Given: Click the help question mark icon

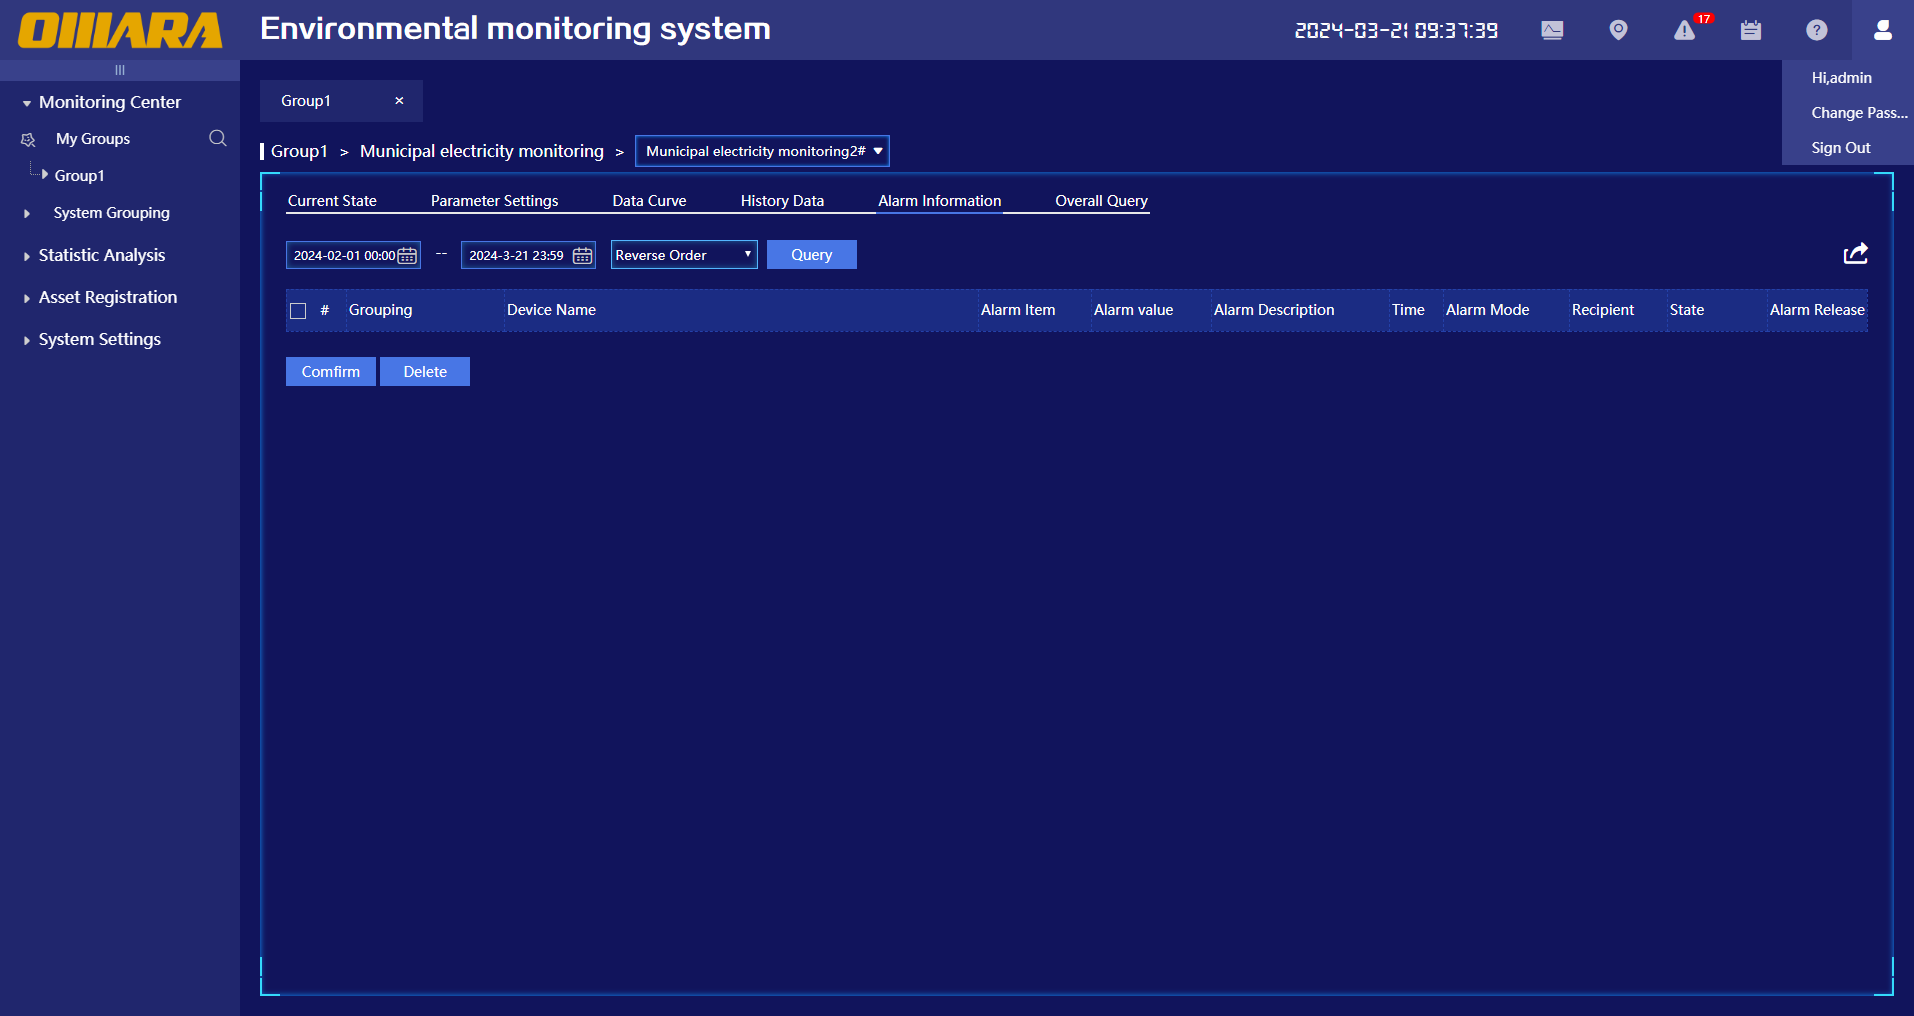Looking at the screenshot, I should (1816, 30).
